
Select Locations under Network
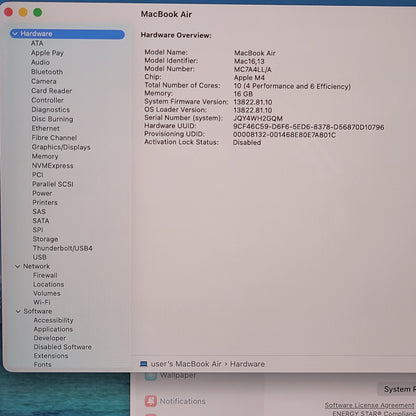(48, 284)
